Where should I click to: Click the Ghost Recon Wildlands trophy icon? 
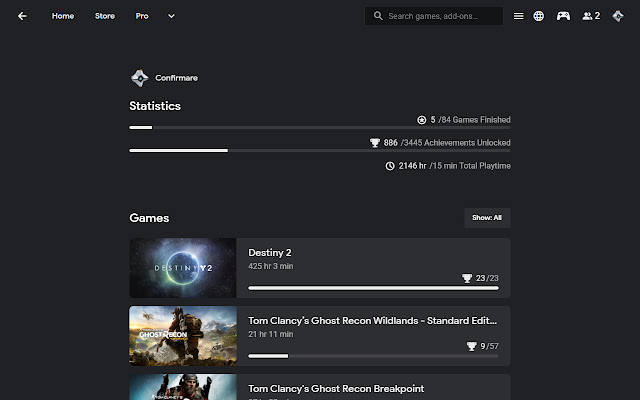(x=471, y=346)
